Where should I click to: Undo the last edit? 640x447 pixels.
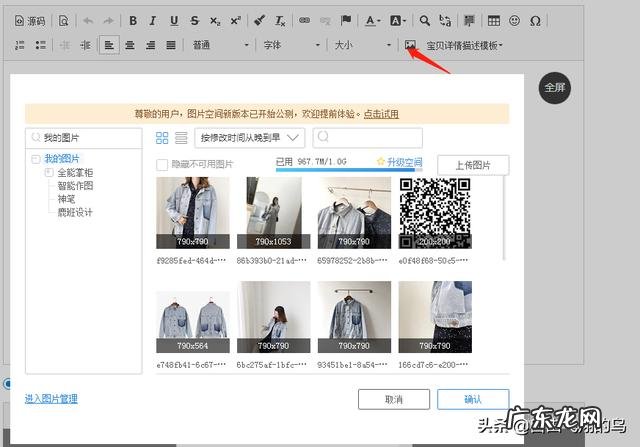pyautogui.click(x=88, y=21)
